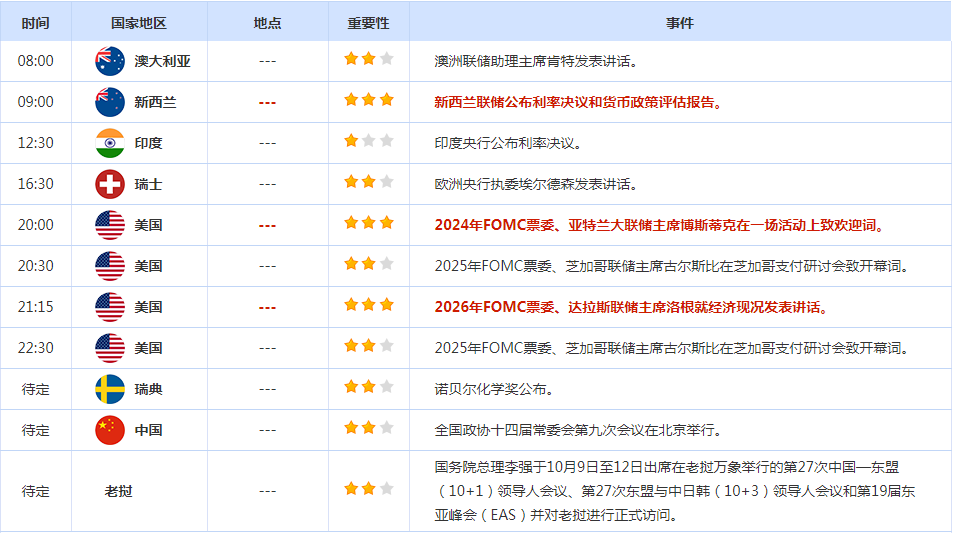Click the 重要性 column header

click(369, 23)
